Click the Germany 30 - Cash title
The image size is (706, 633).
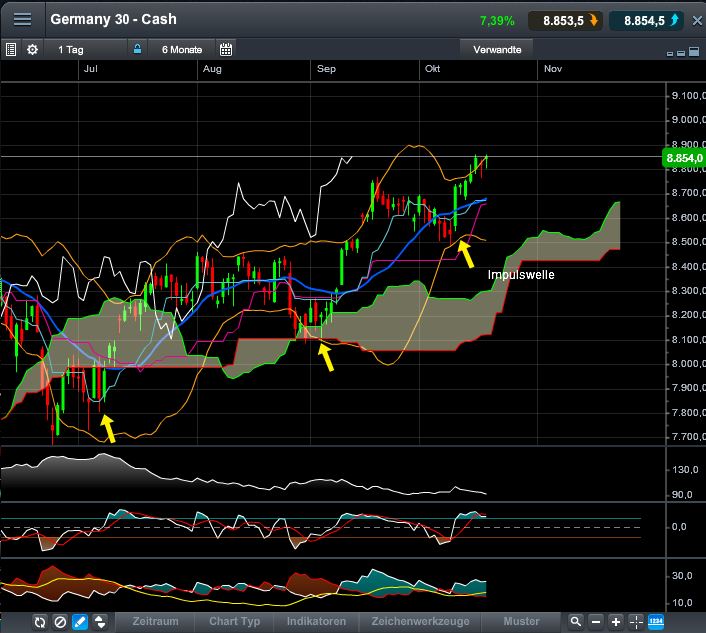113,19
